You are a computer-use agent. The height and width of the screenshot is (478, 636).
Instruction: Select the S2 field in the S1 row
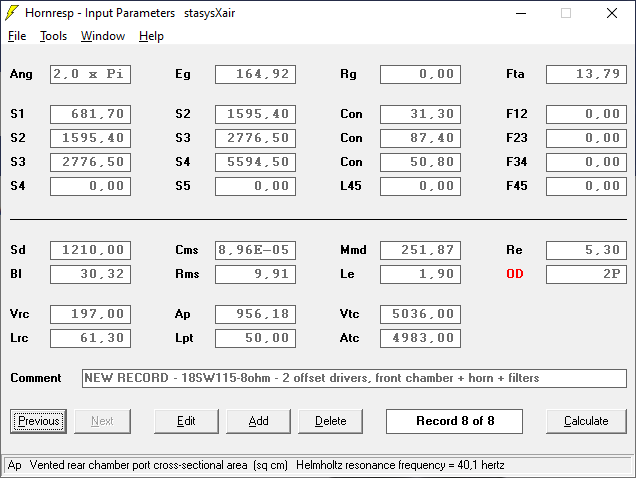coord(256,114)
